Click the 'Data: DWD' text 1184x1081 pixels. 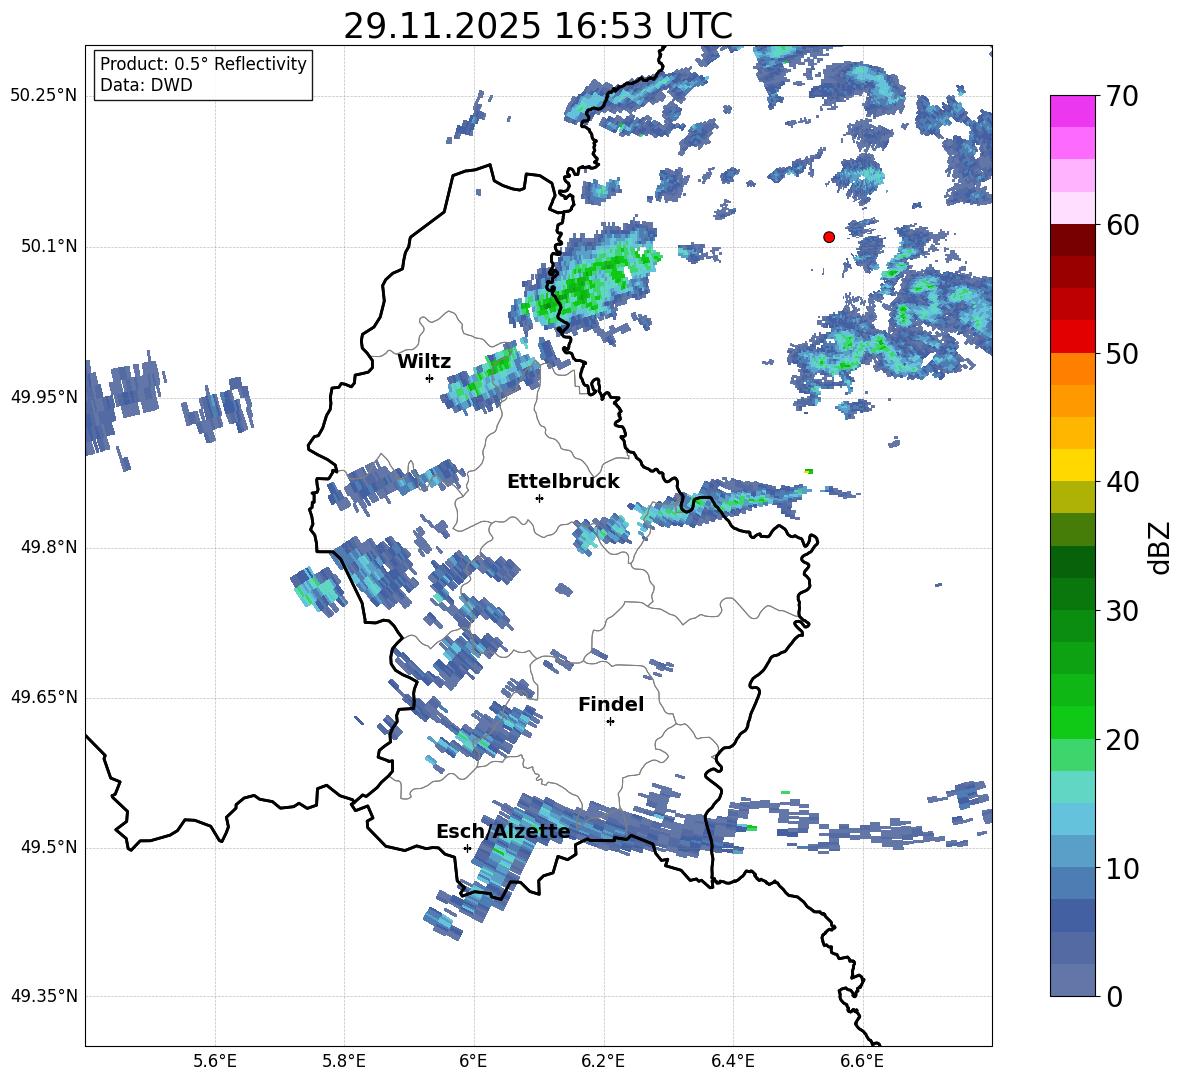146,85
